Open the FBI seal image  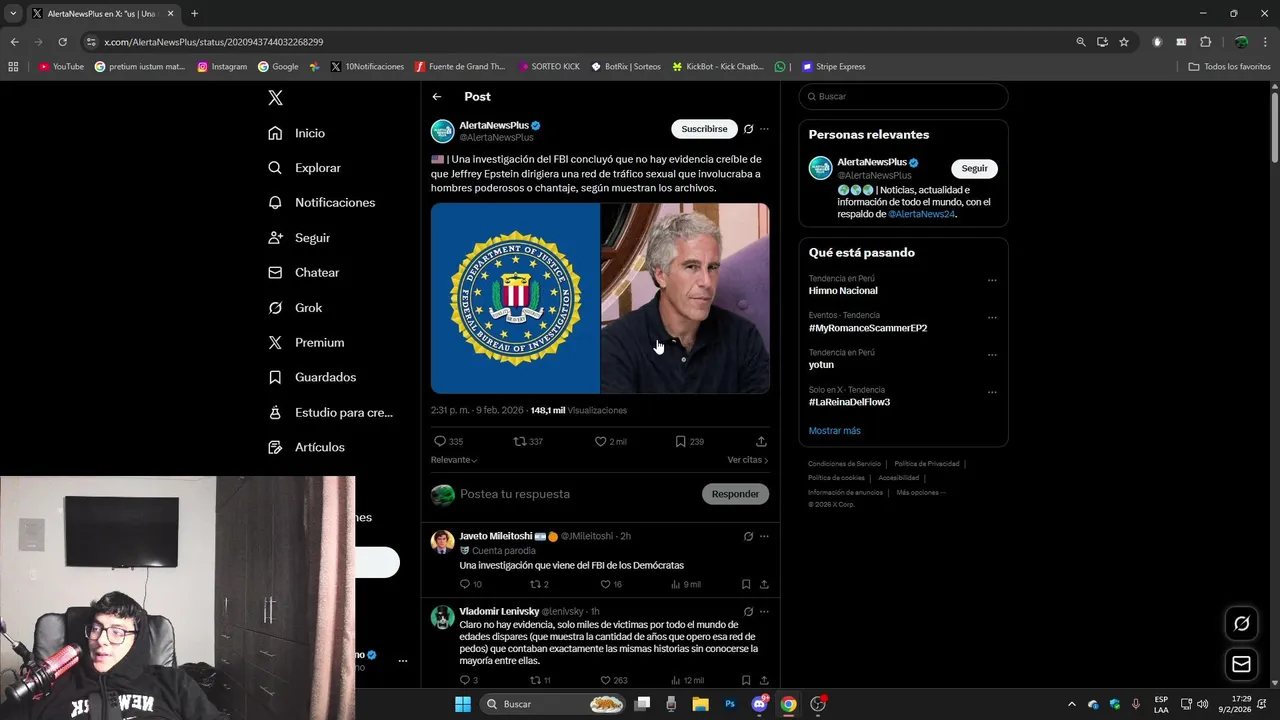(x=515, y=298)
